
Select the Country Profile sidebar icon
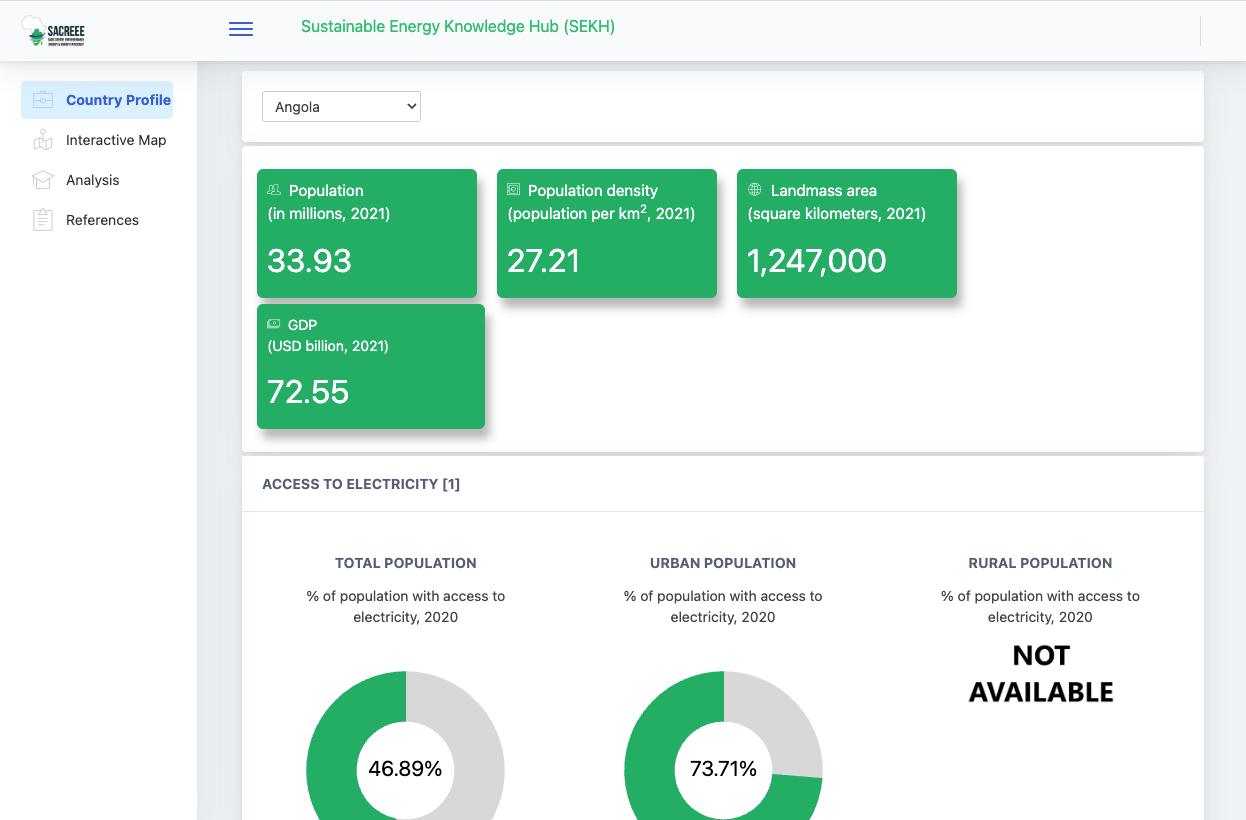42,100
